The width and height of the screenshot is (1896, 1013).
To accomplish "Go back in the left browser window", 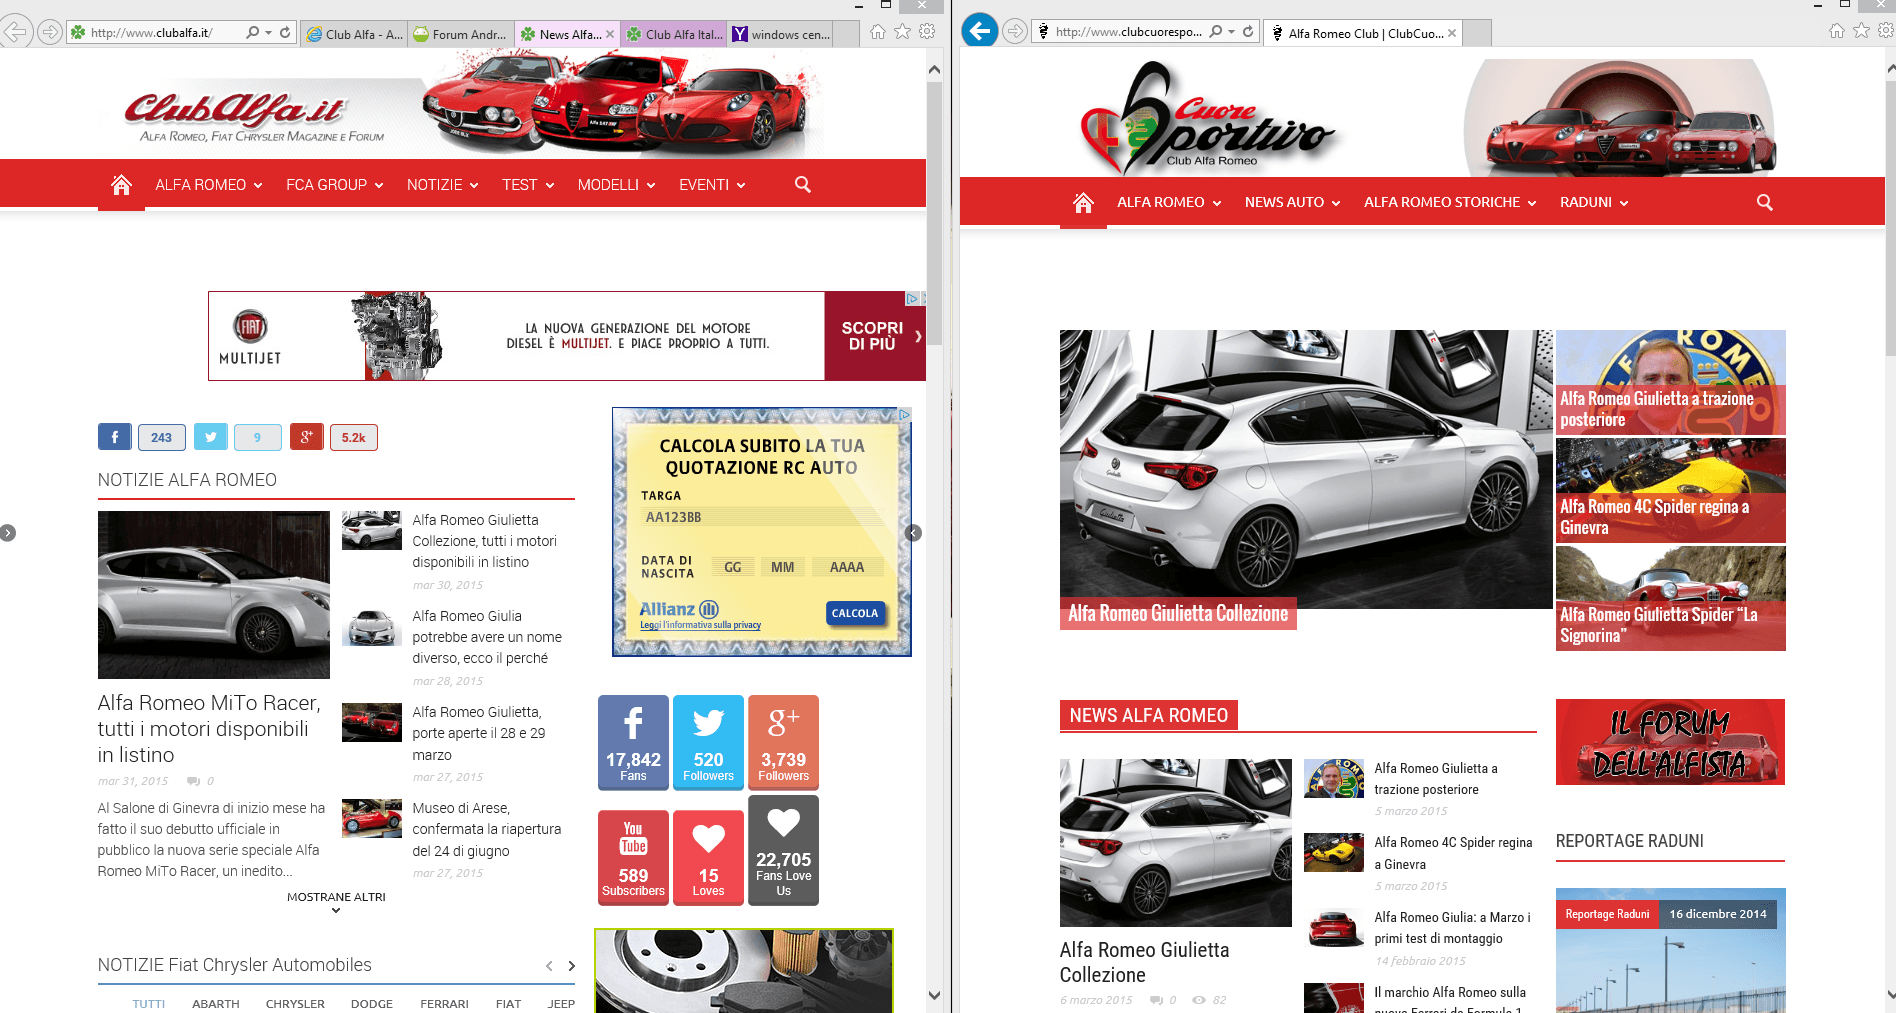I will click(x=17, y=32).
